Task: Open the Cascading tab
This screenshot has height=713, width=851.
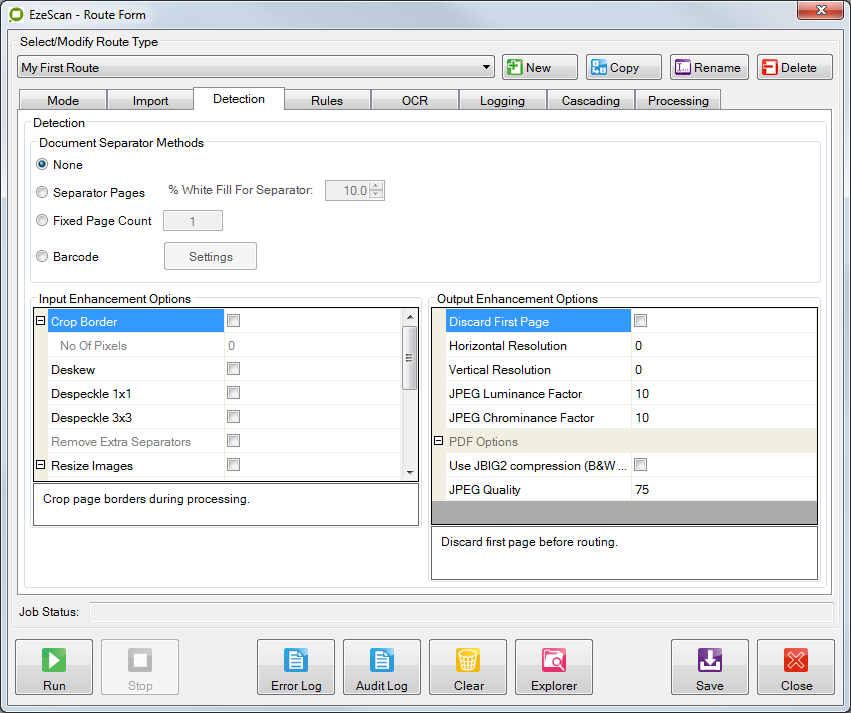Action: [590, 100]
